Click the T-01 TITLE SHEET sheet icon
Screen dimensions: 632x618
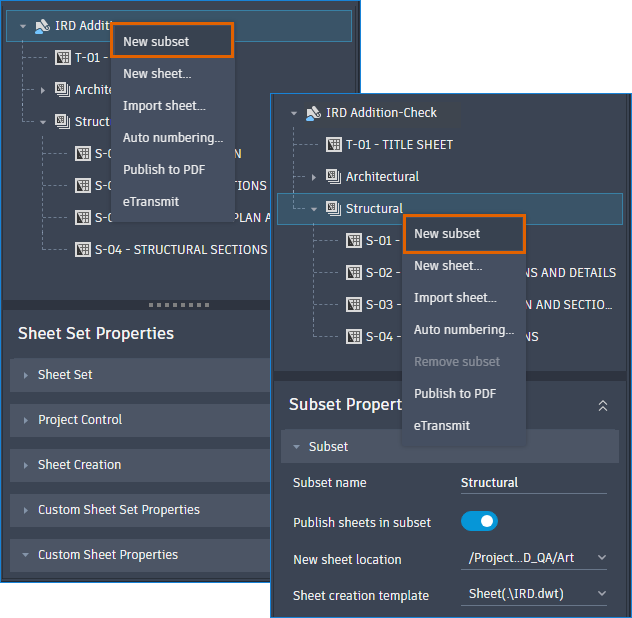[334, 144]
